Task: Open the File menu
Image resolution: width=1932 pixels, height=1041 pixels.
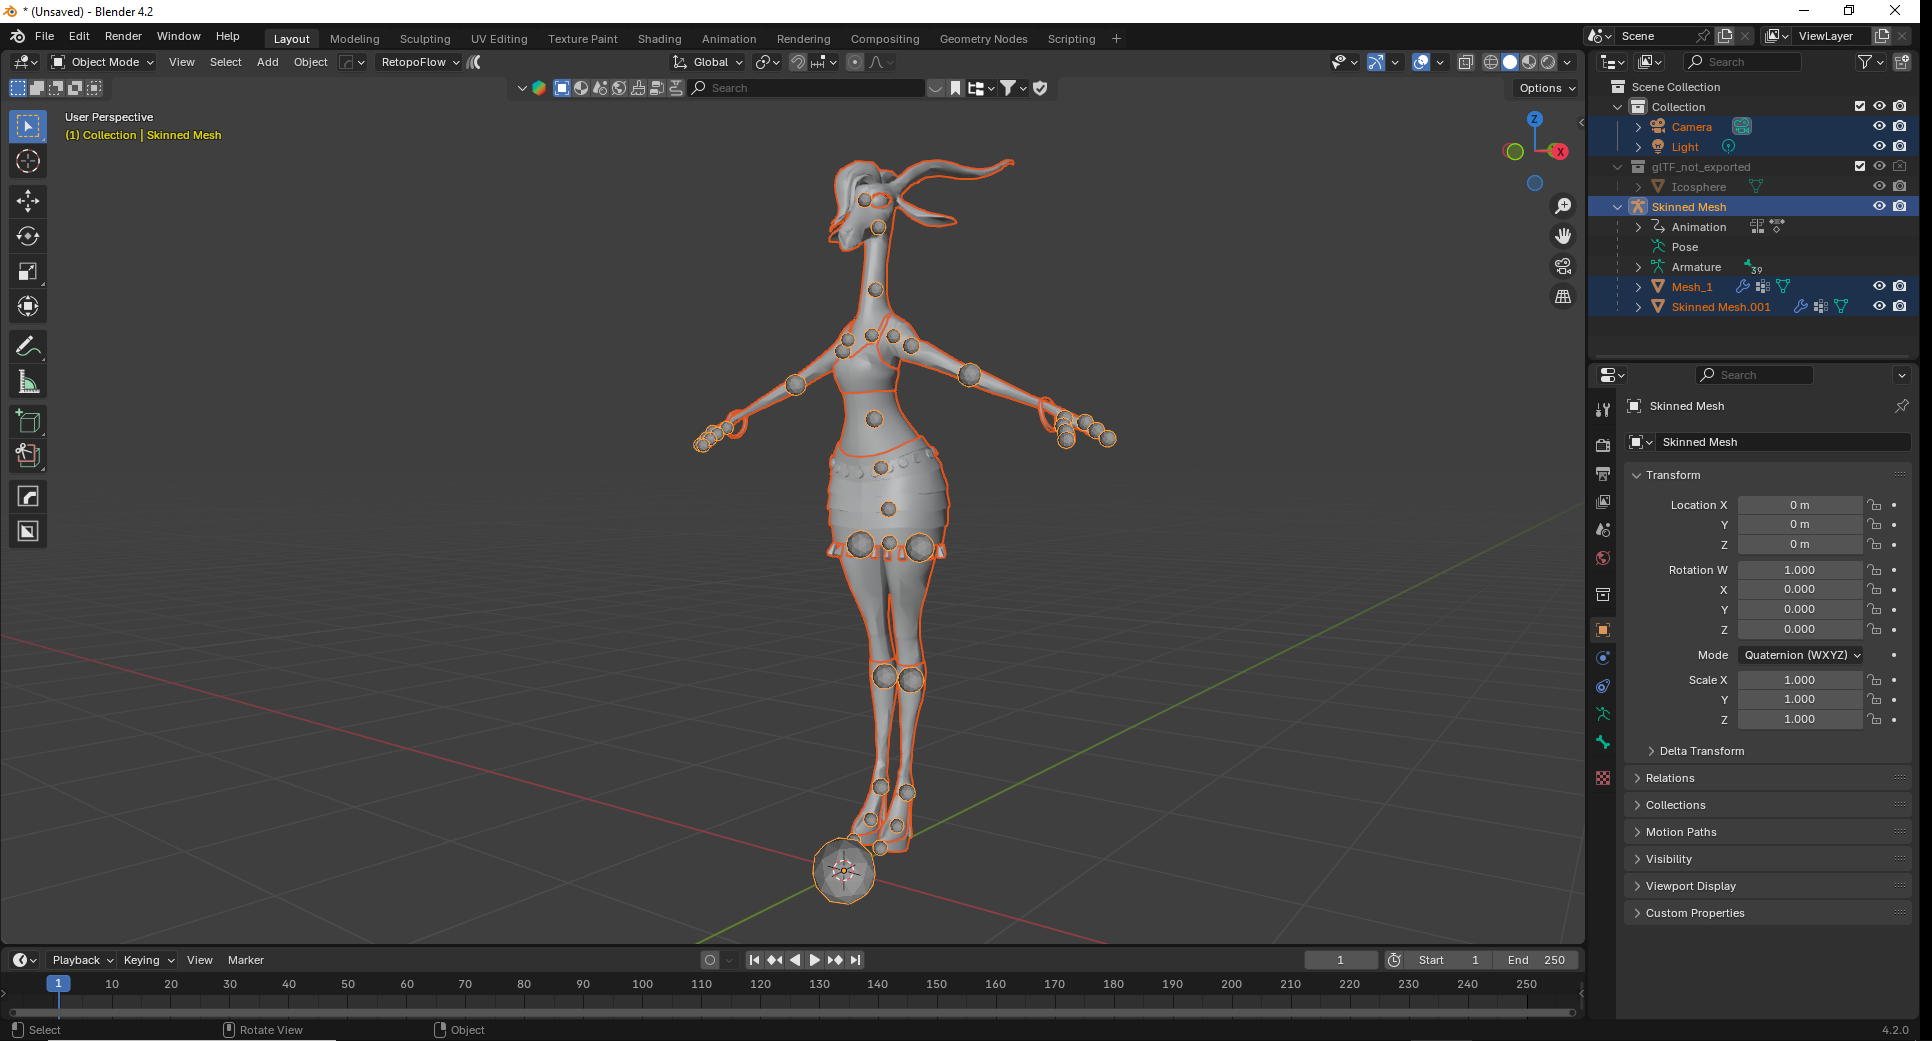Action: [45, 36]
